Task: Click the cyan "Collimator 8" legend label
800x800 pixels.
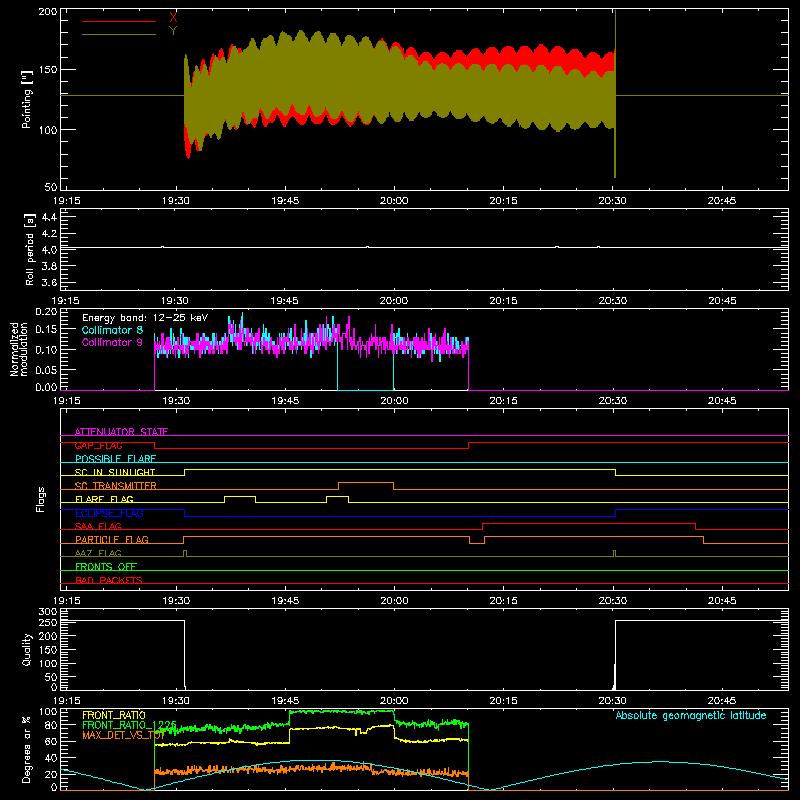Action: click(x=112, y=330)
